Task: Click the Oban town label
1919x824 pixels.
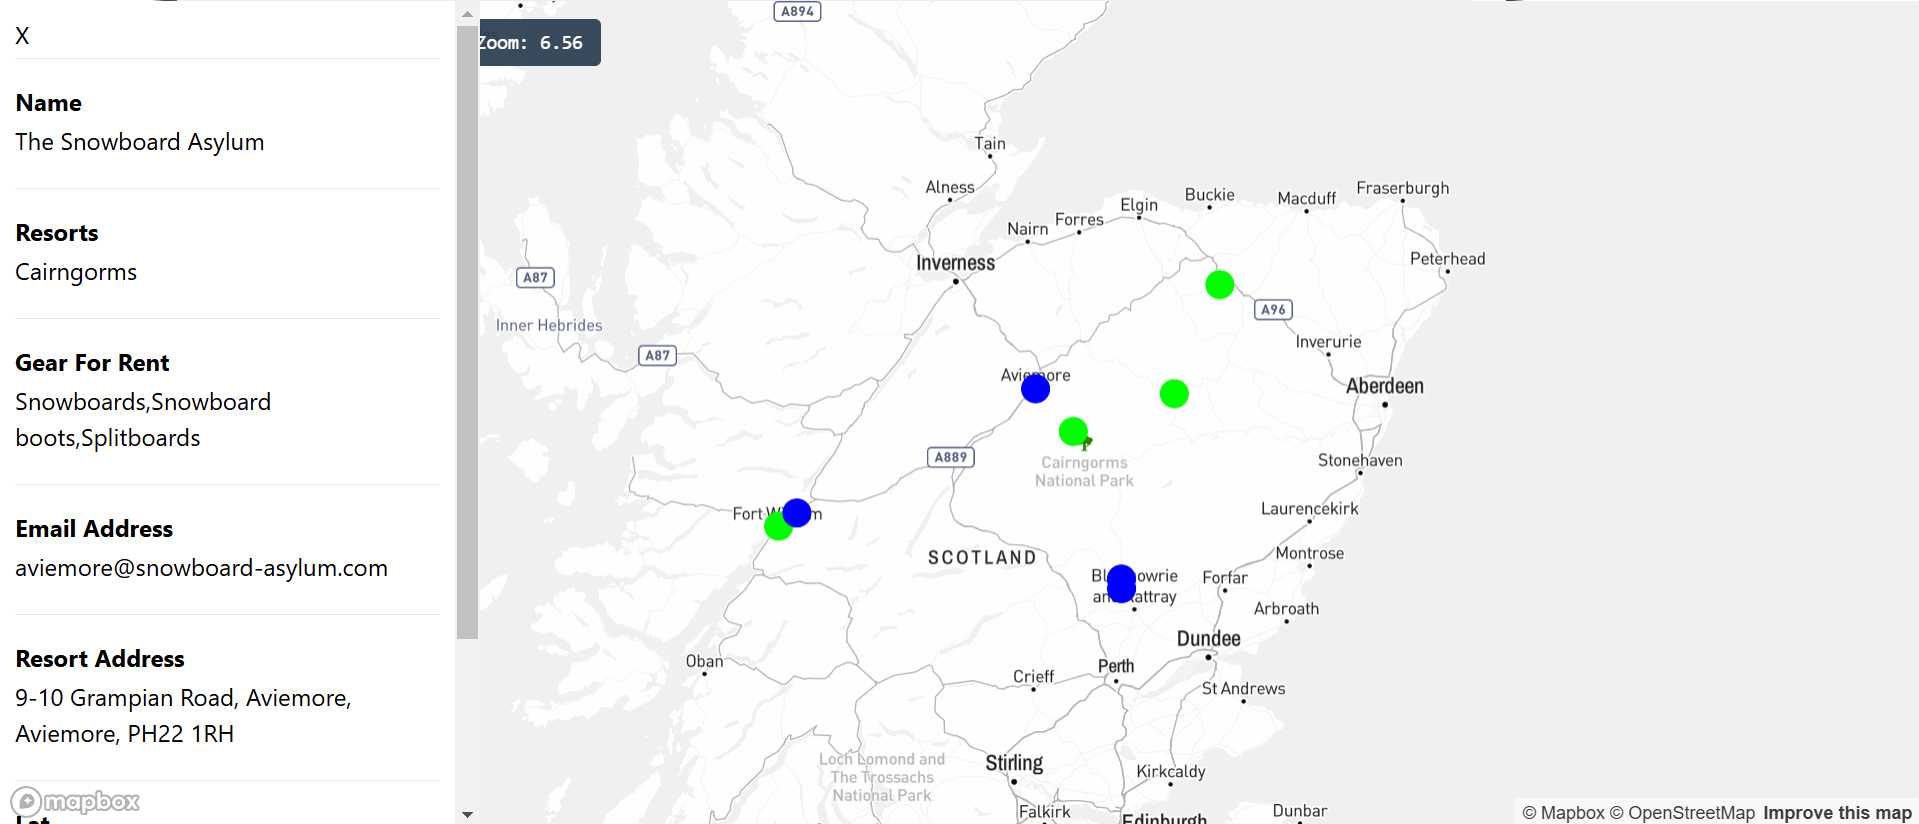Action: (x=704, y=661)
